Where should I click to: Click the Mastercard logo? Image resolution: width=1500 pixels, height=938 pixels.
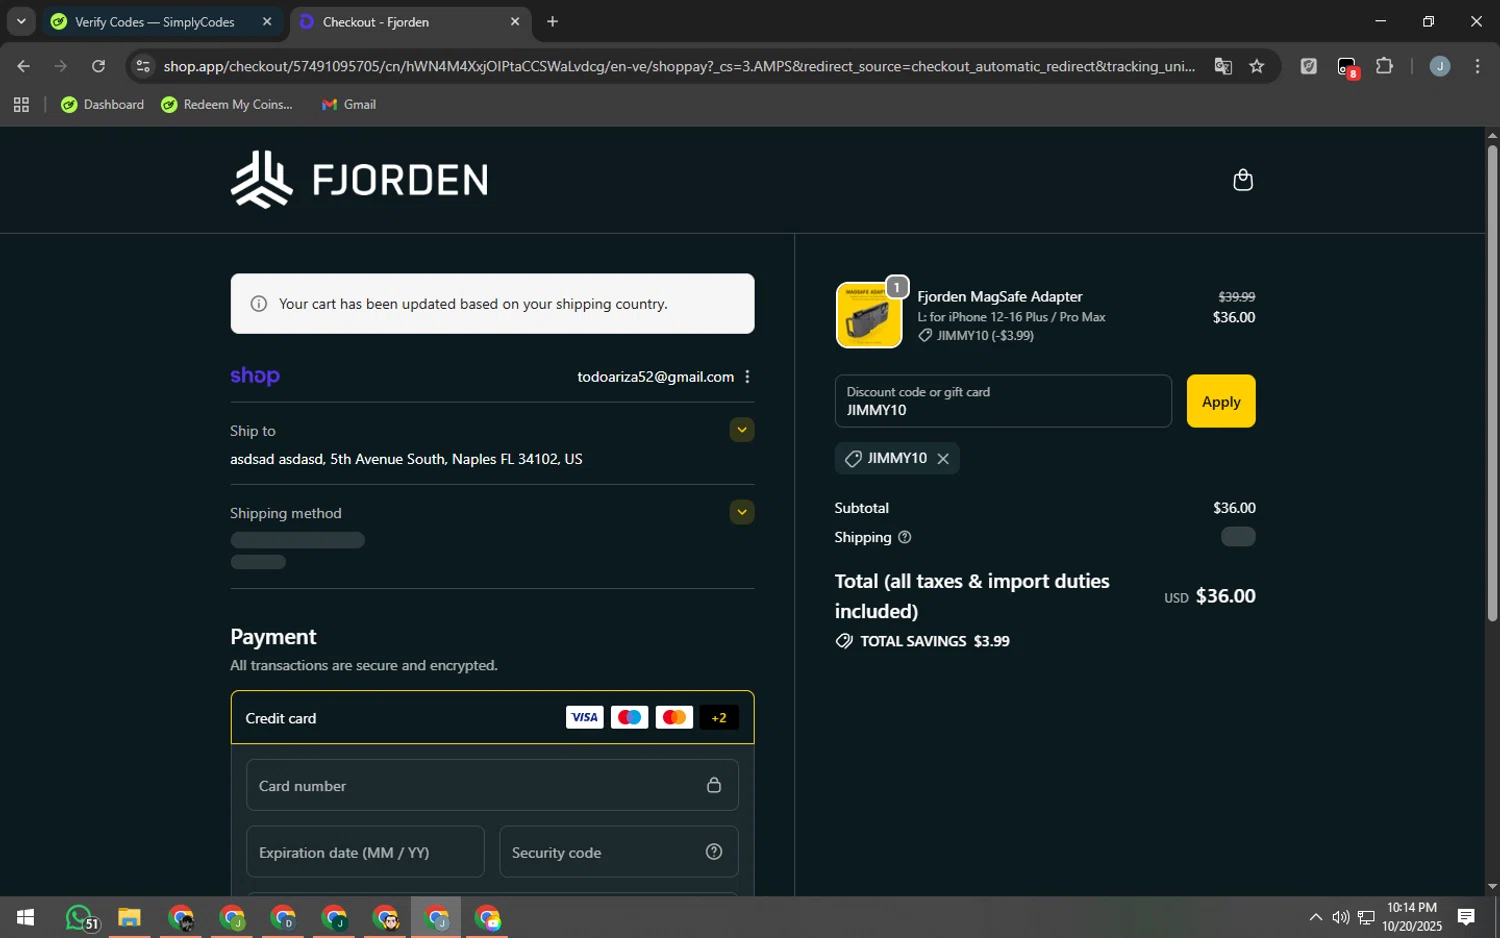click(674, 717)
